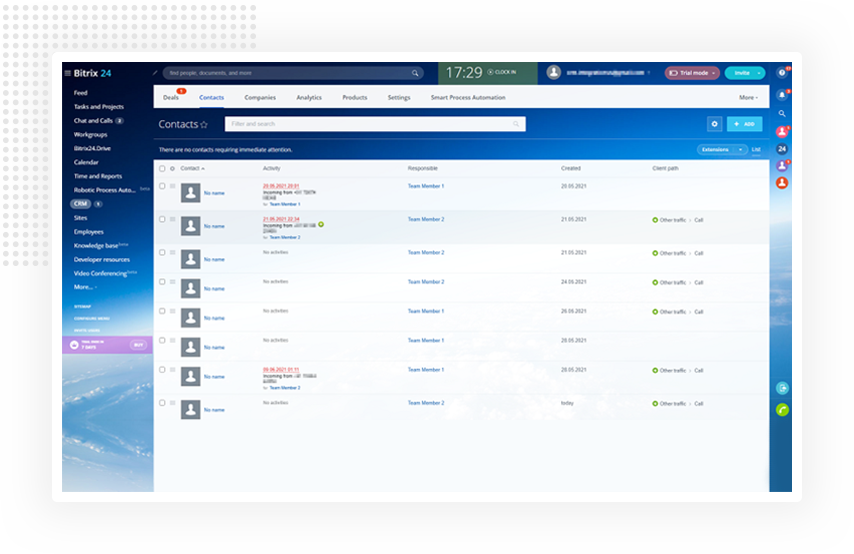This screenshot has height=554, width=854.
Task: Click the teal icon above the phone button
Action: pyautogui.click(x=782, y=388)
